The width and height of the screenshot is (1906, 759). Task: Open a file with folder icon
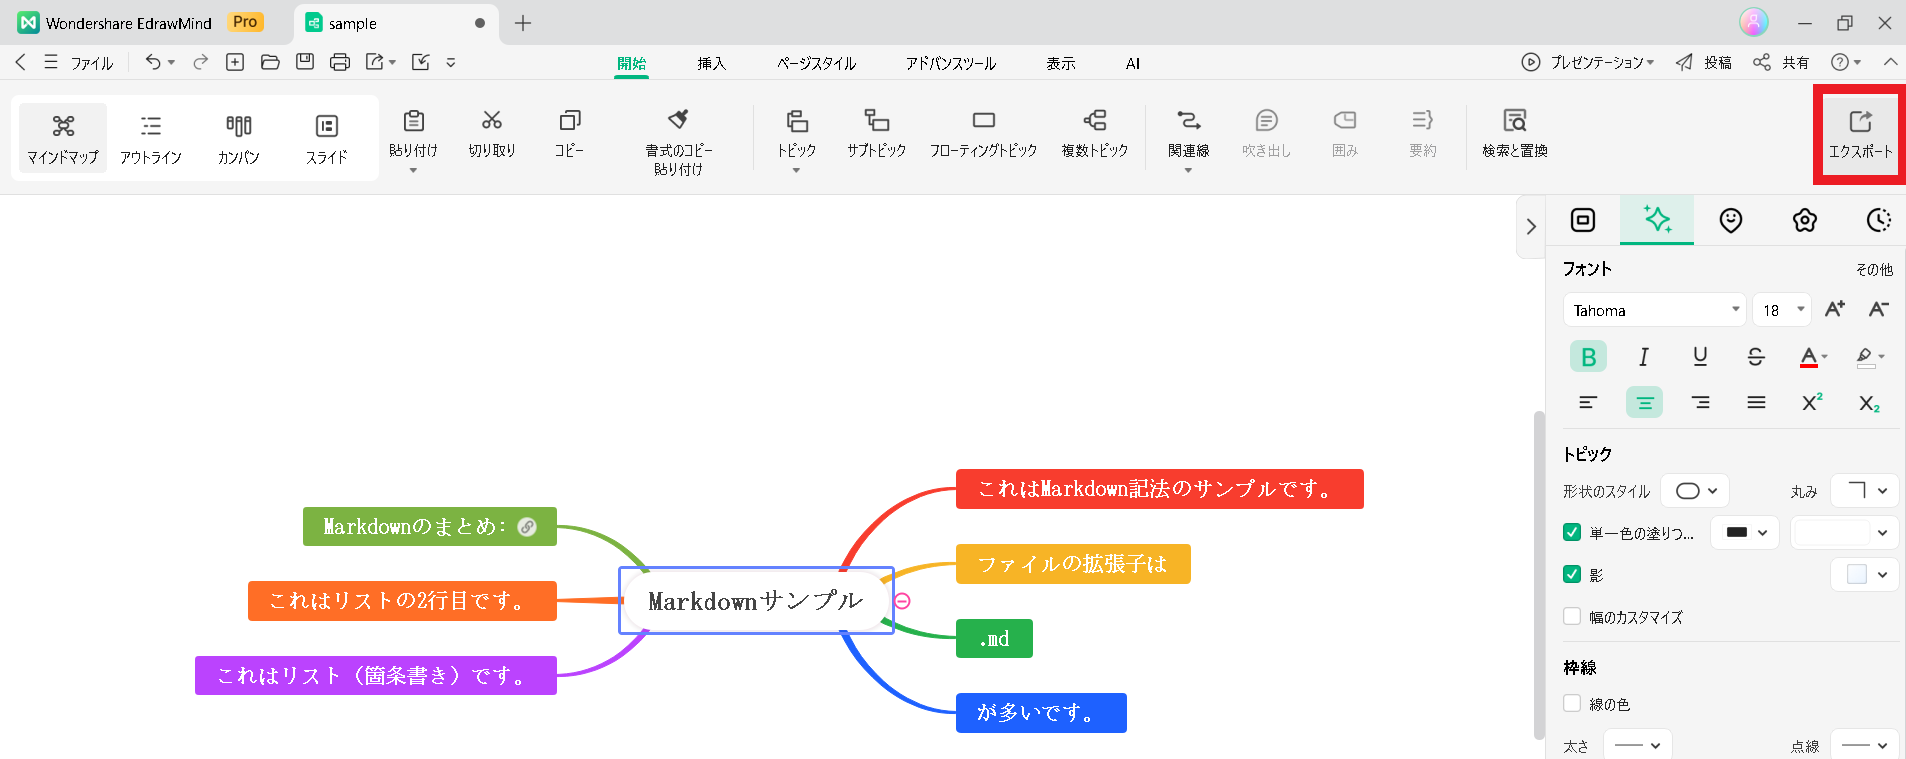(x=270, y=62)
